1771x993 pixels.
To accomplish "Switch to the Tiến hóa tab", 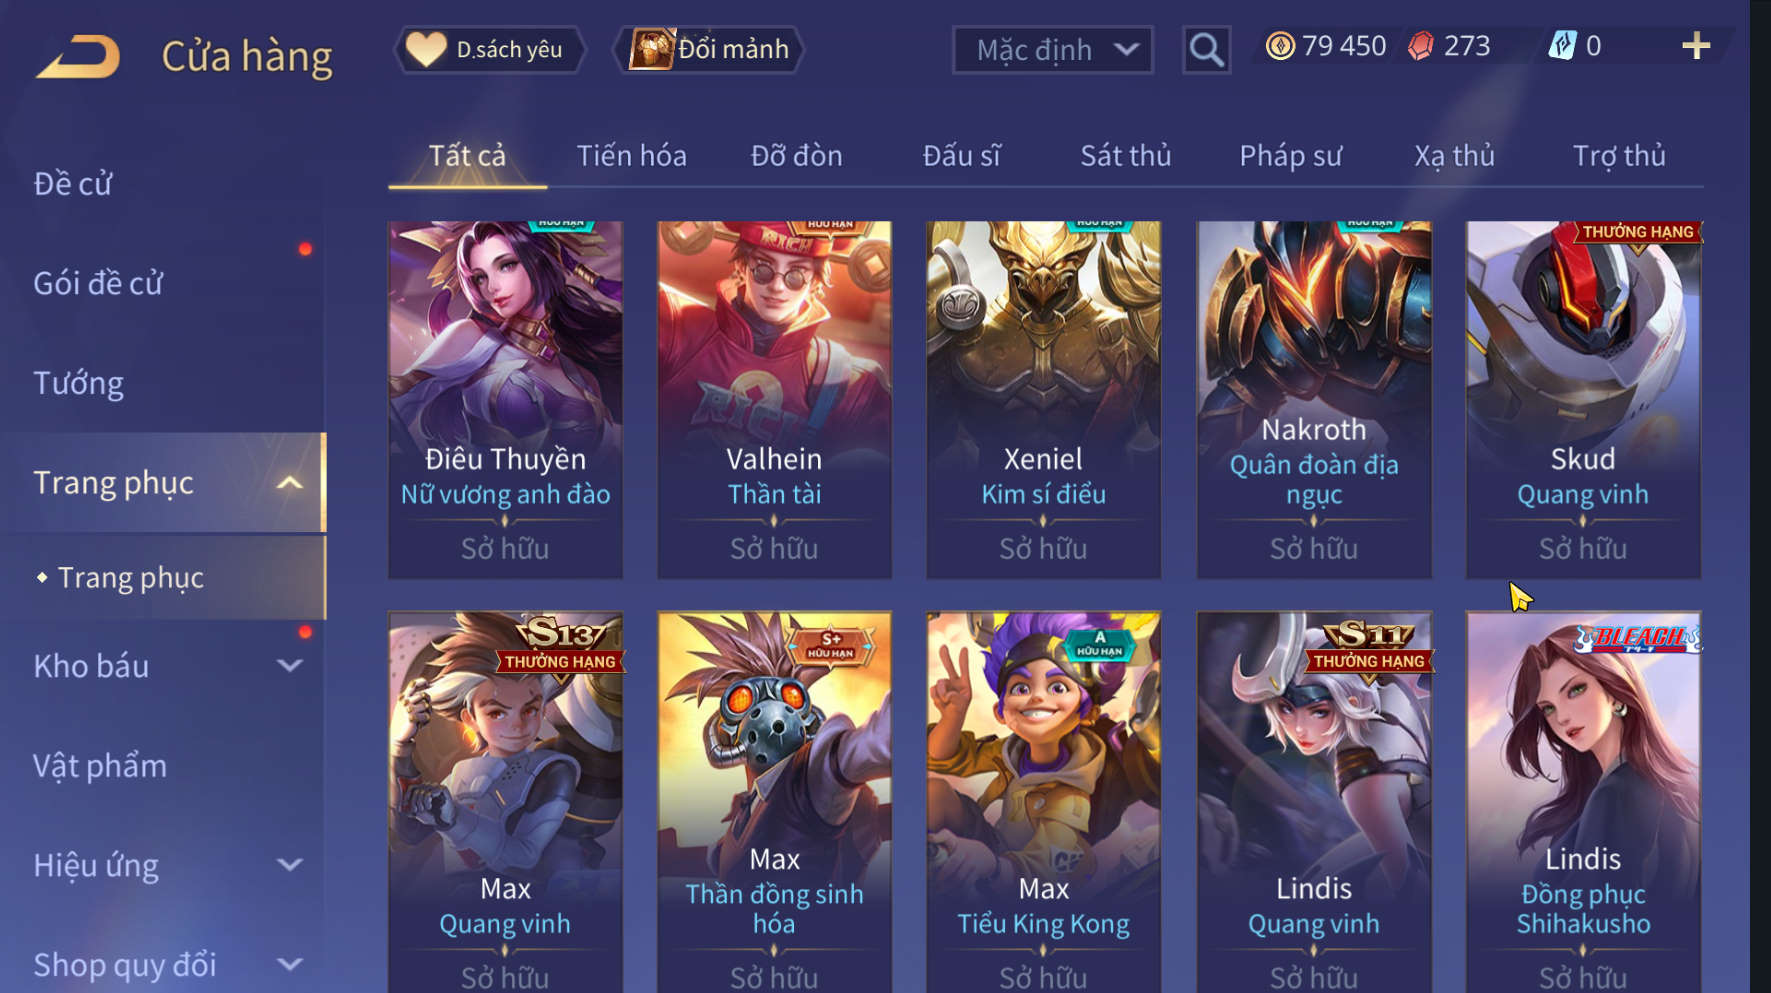I will point(631,156).
